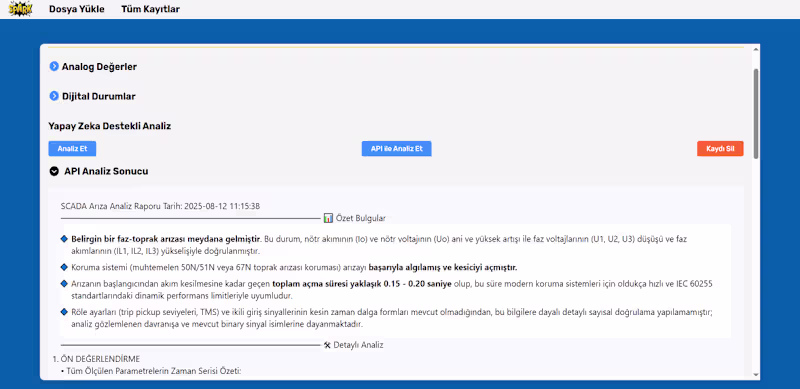Viewport: 800px width, 389px height.
Task: Click the Detaylı Analiz label
Action: coord(359,345)
